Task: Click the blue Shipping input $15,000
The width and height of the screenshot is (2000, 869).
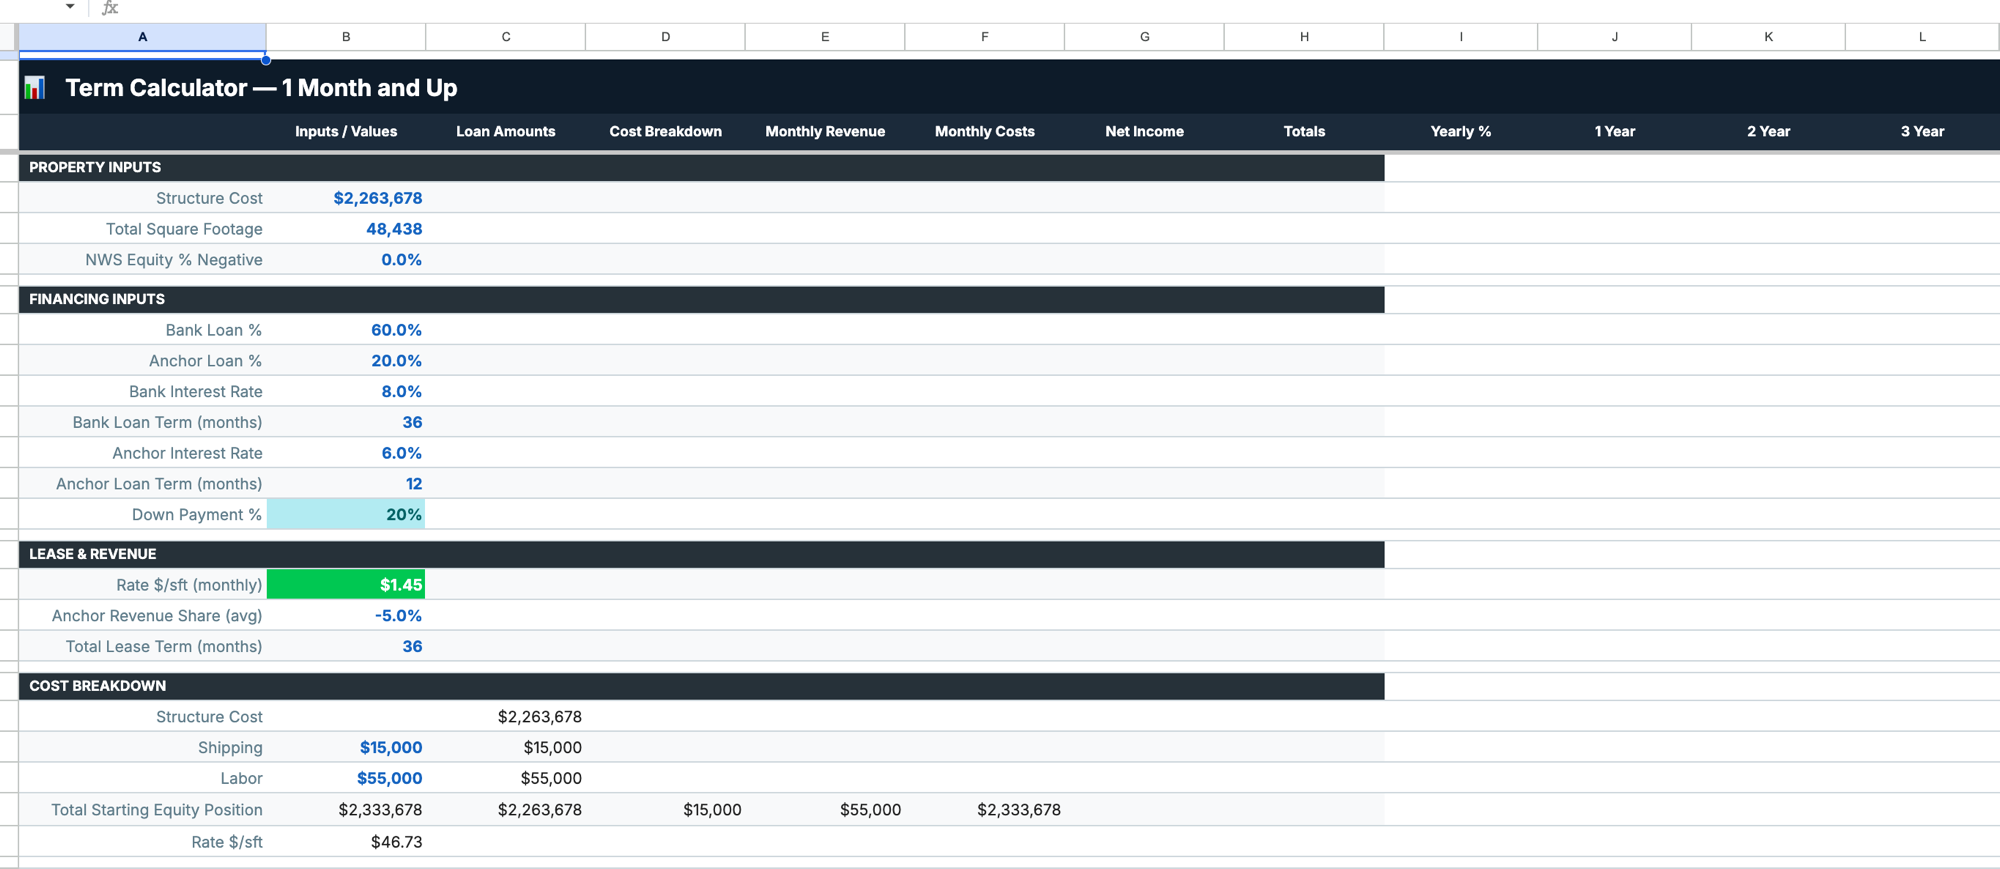Action: (x=391, y=748)
